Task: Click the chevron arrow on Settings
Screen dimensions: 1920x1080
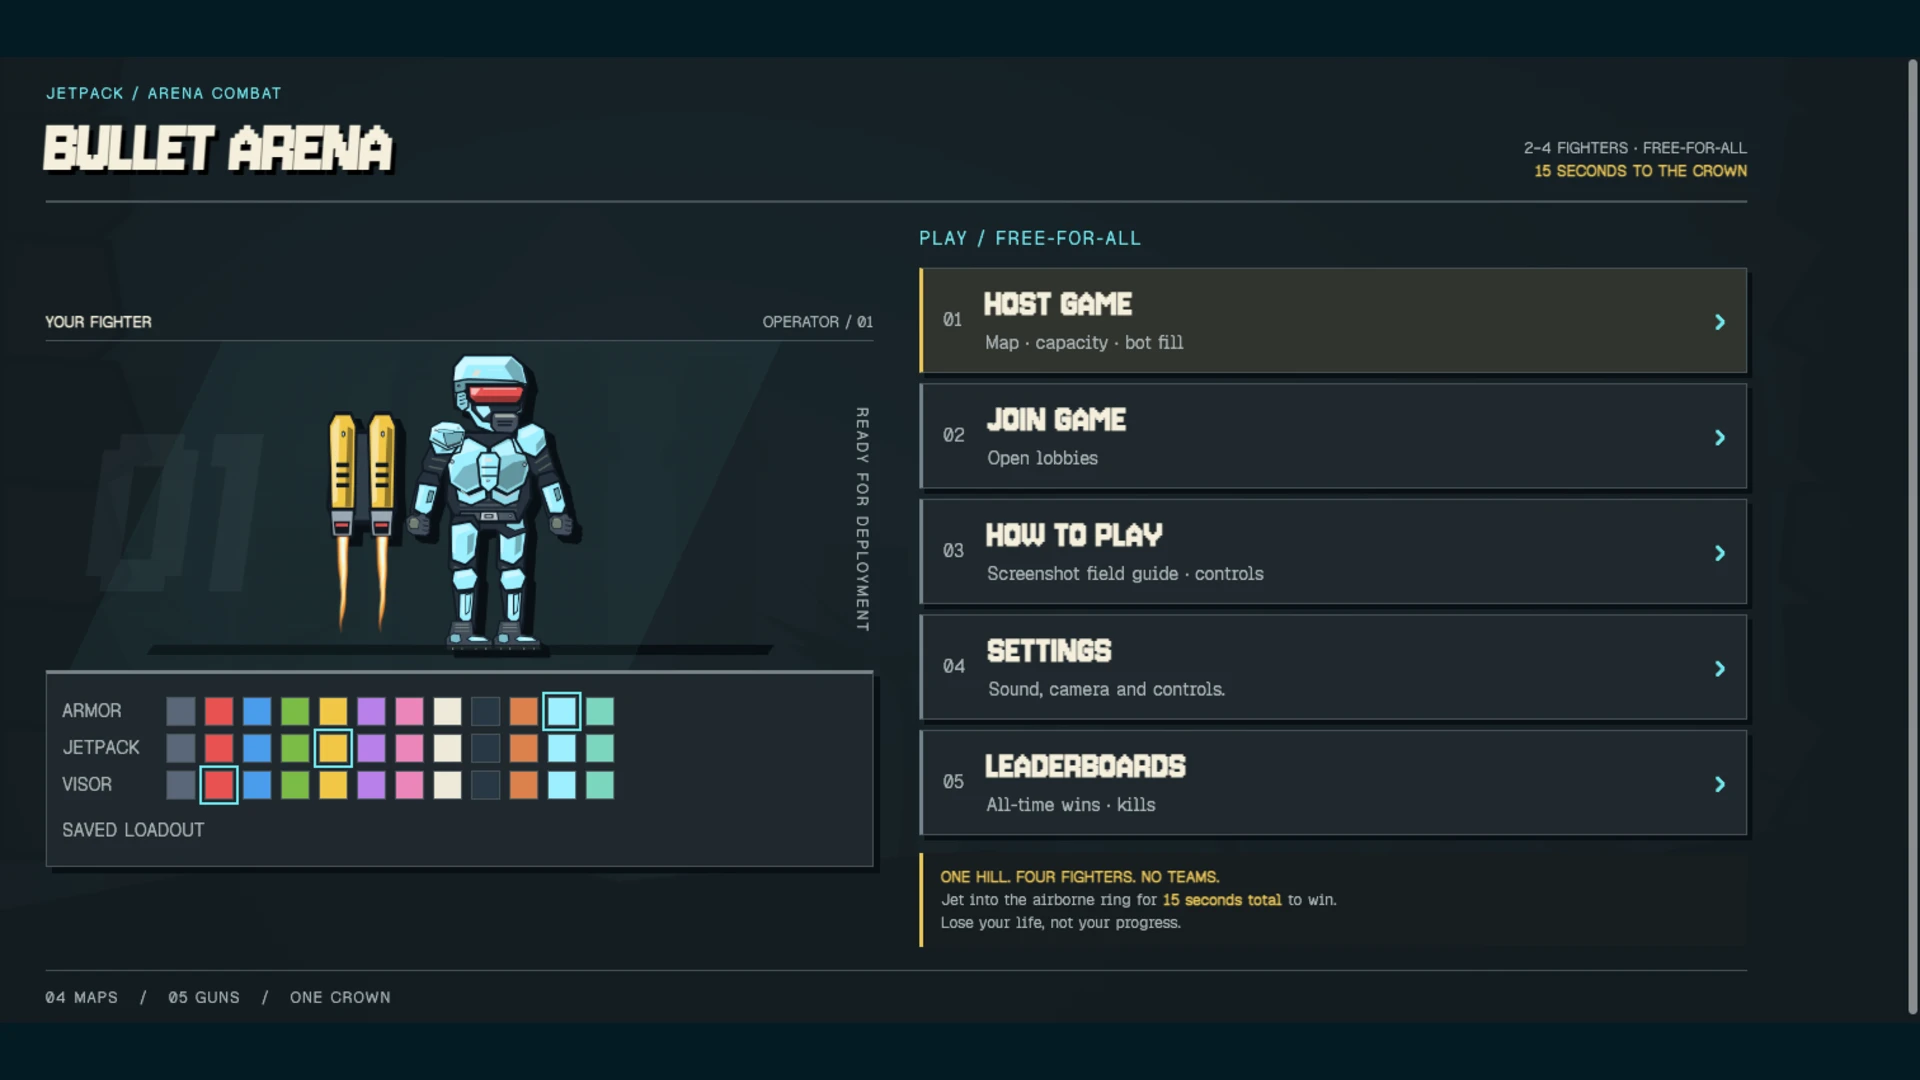Action: [x=1720, y=669]
